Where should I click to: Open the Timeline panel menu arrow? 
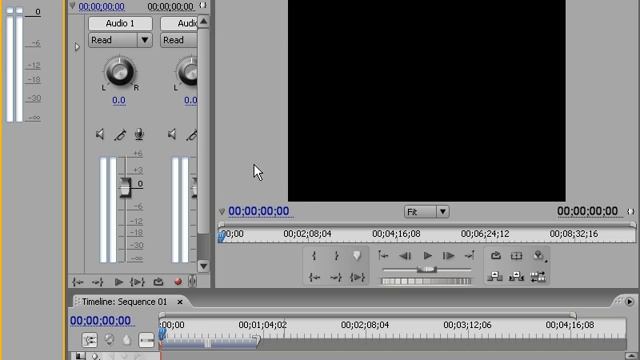tap(629, 302)
